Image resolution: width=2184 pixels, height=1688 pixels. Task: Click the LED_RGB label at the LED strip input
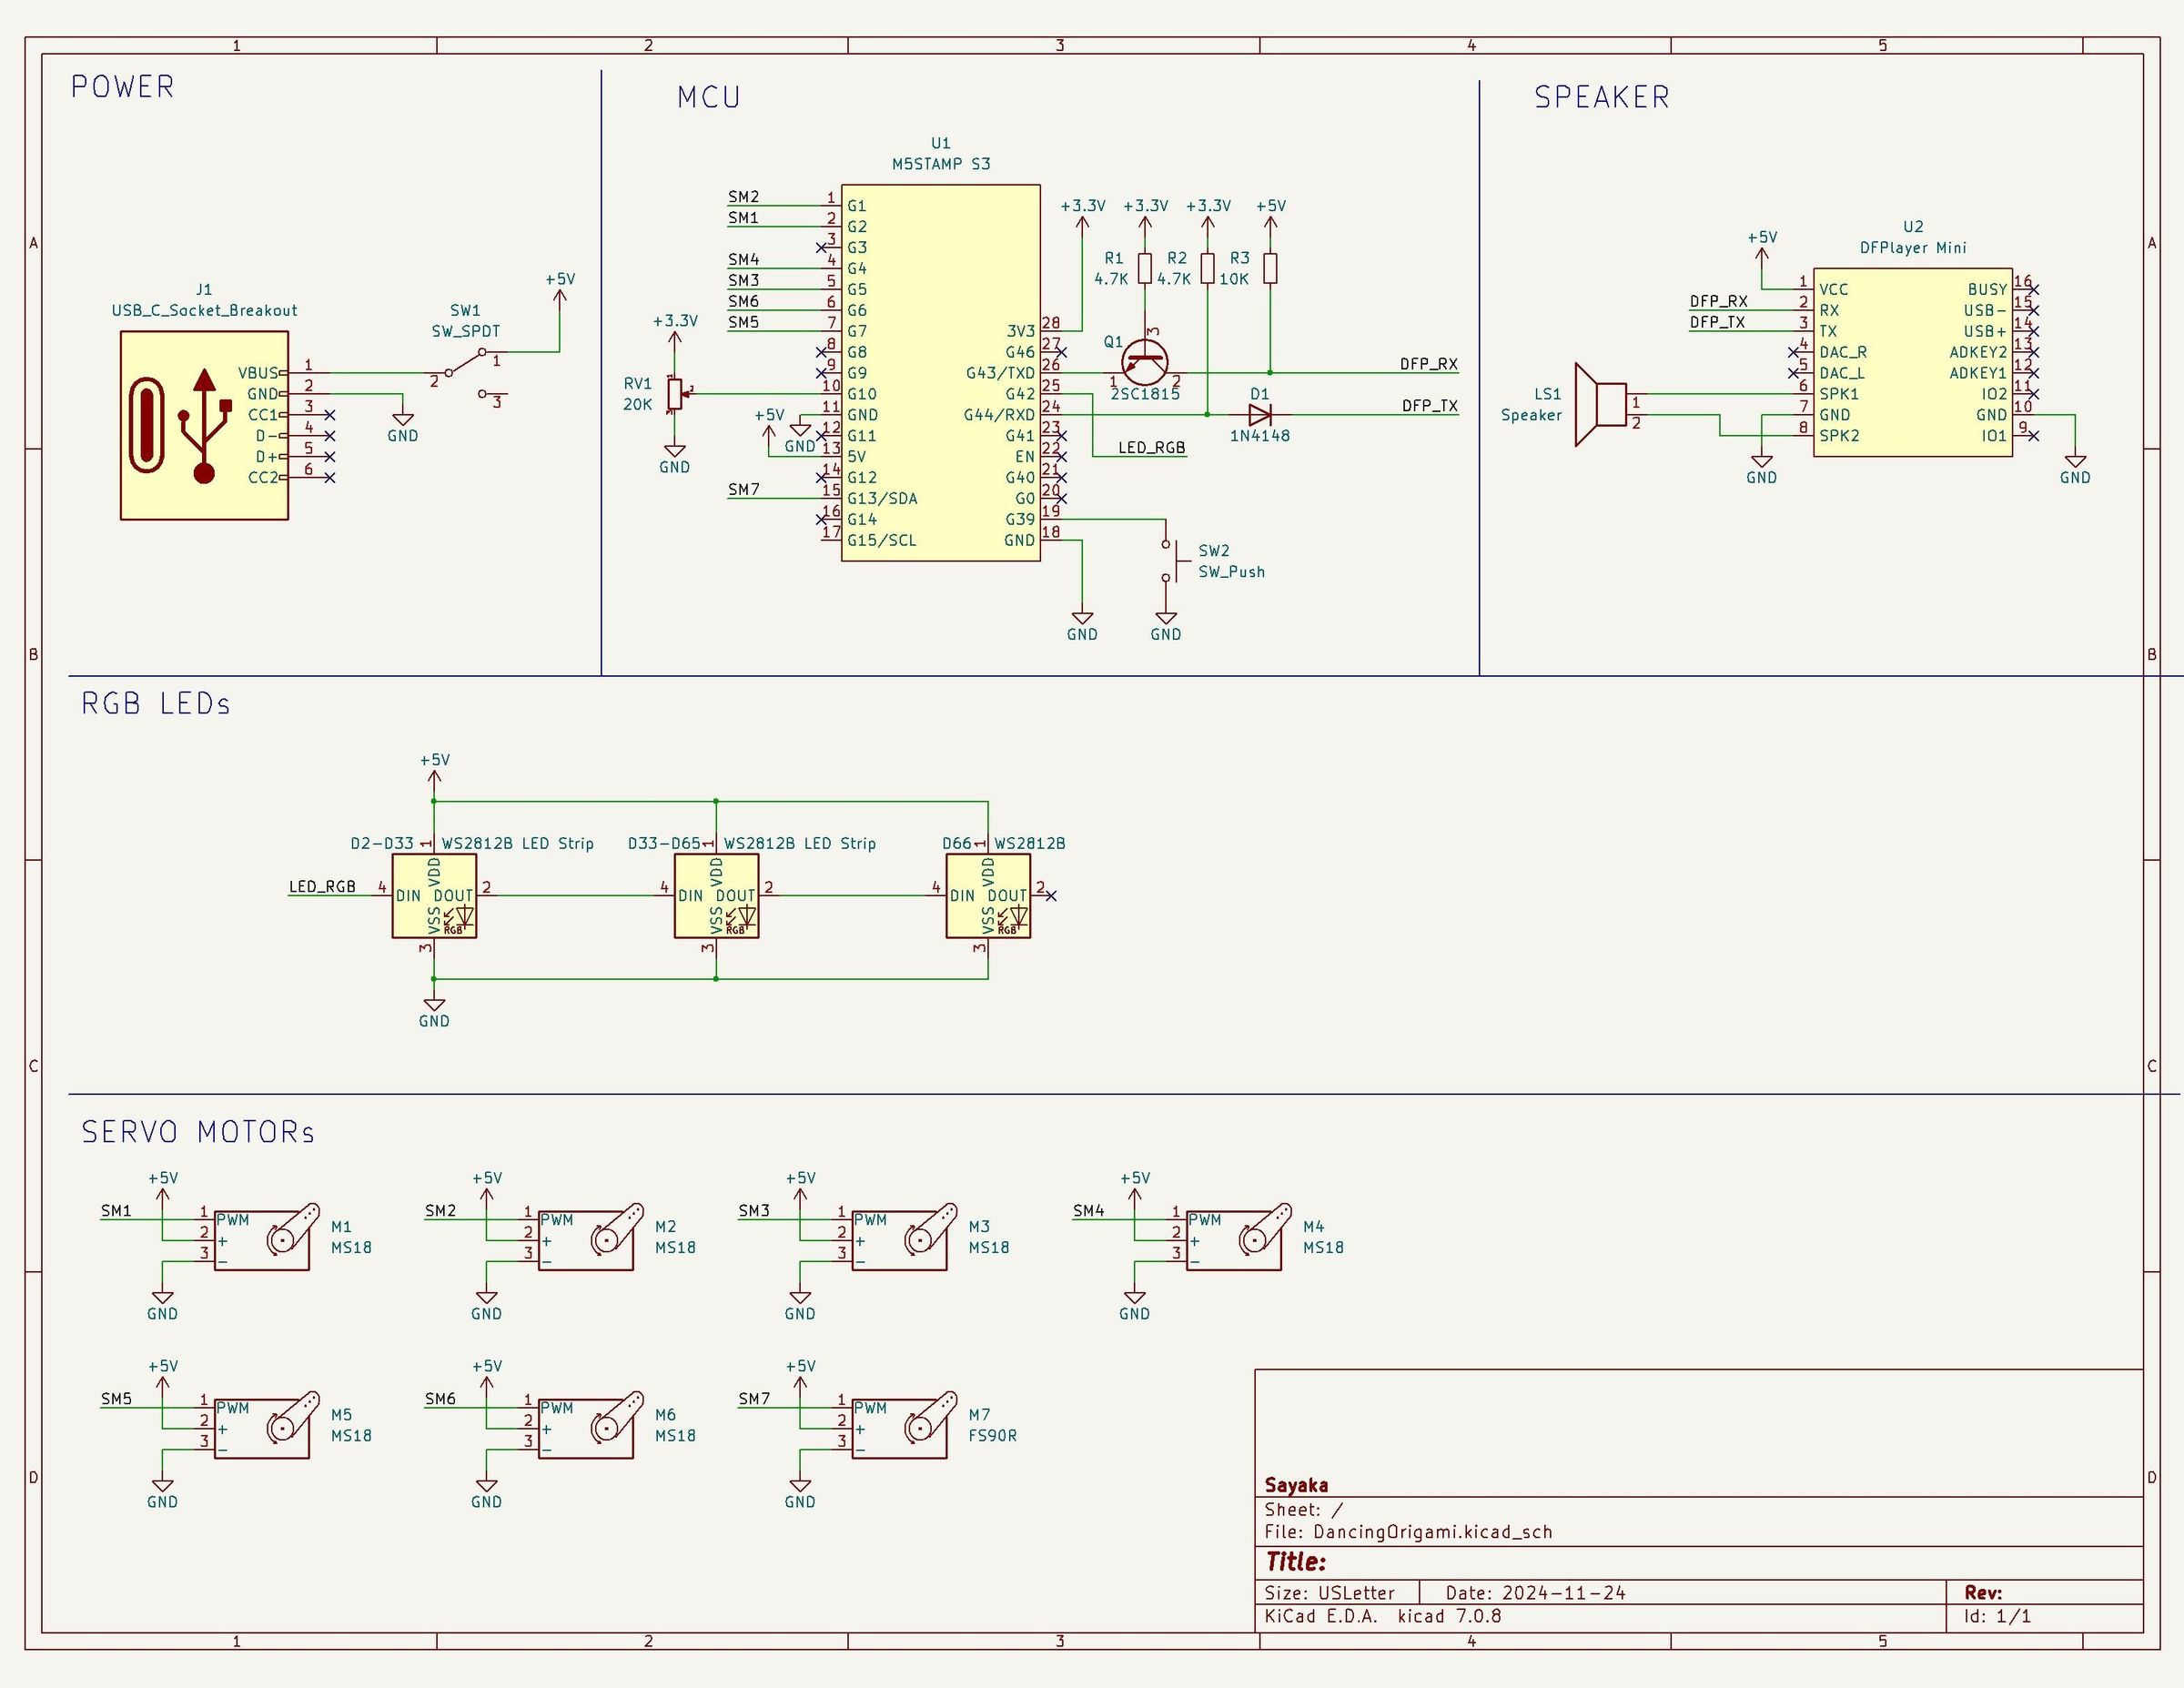click(x=322, y=887)
